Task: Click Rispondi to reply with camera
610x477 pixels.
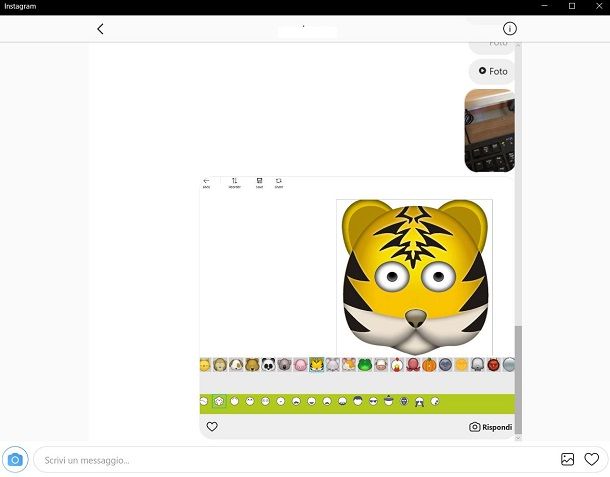Action: point(491,427)
